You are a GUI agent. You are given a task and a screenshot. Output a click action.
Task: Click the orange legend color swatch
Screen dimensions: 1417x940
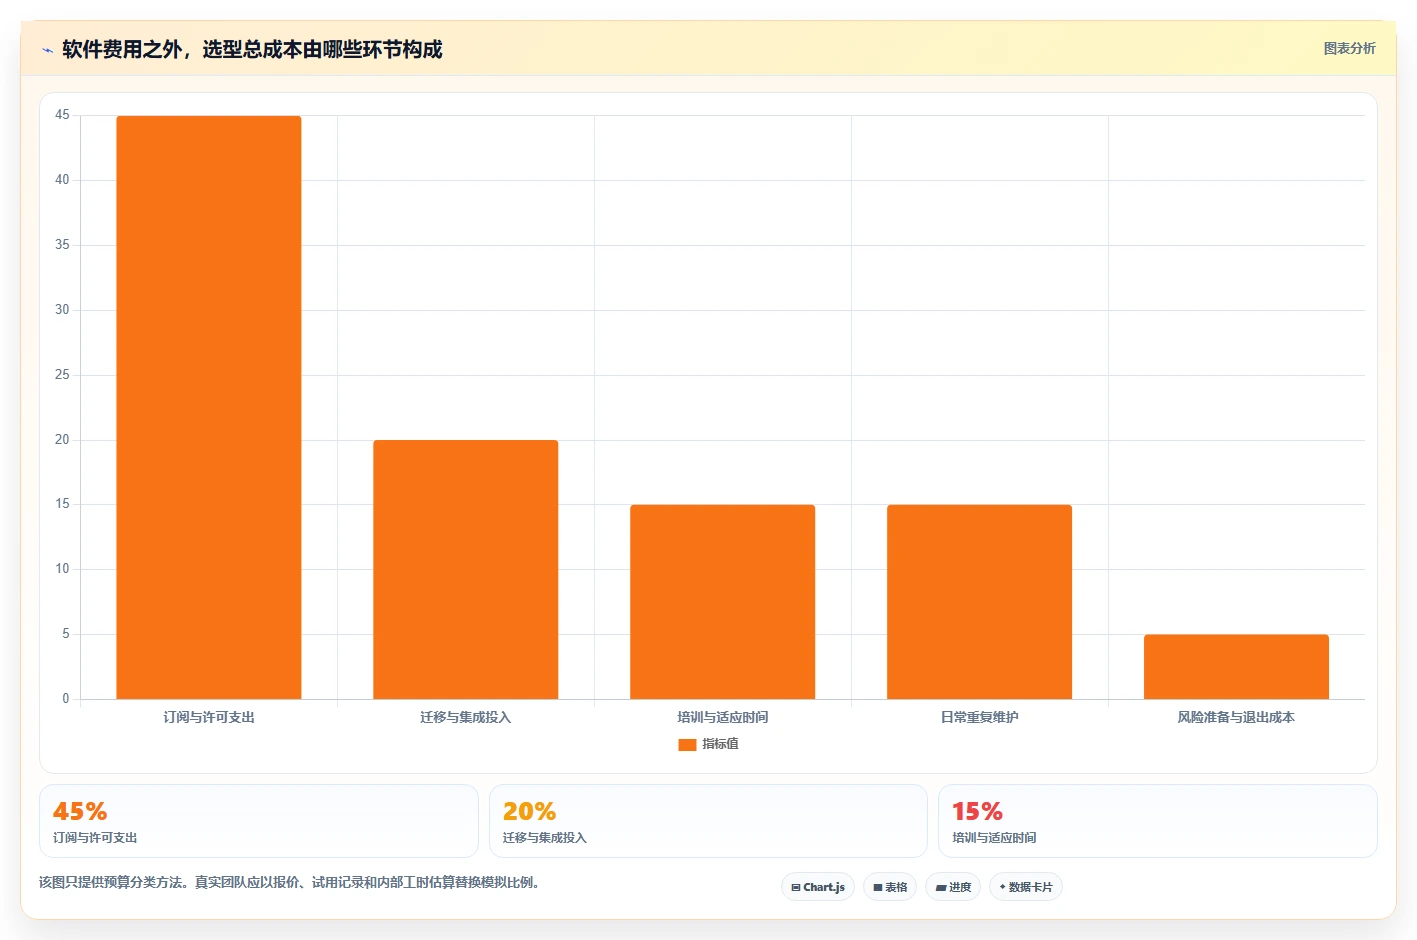[687, 745]
